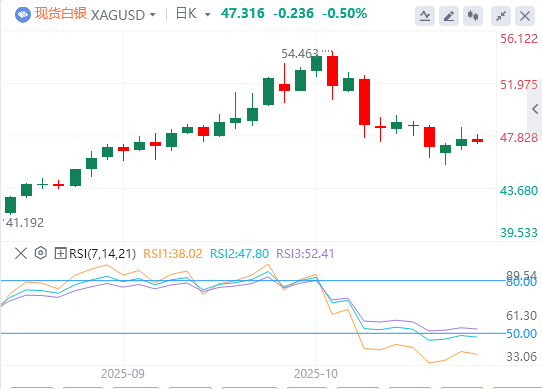The image size is (542, 389).
Task: Click the percent change -0.50%
Action: (x=344, y=13)
